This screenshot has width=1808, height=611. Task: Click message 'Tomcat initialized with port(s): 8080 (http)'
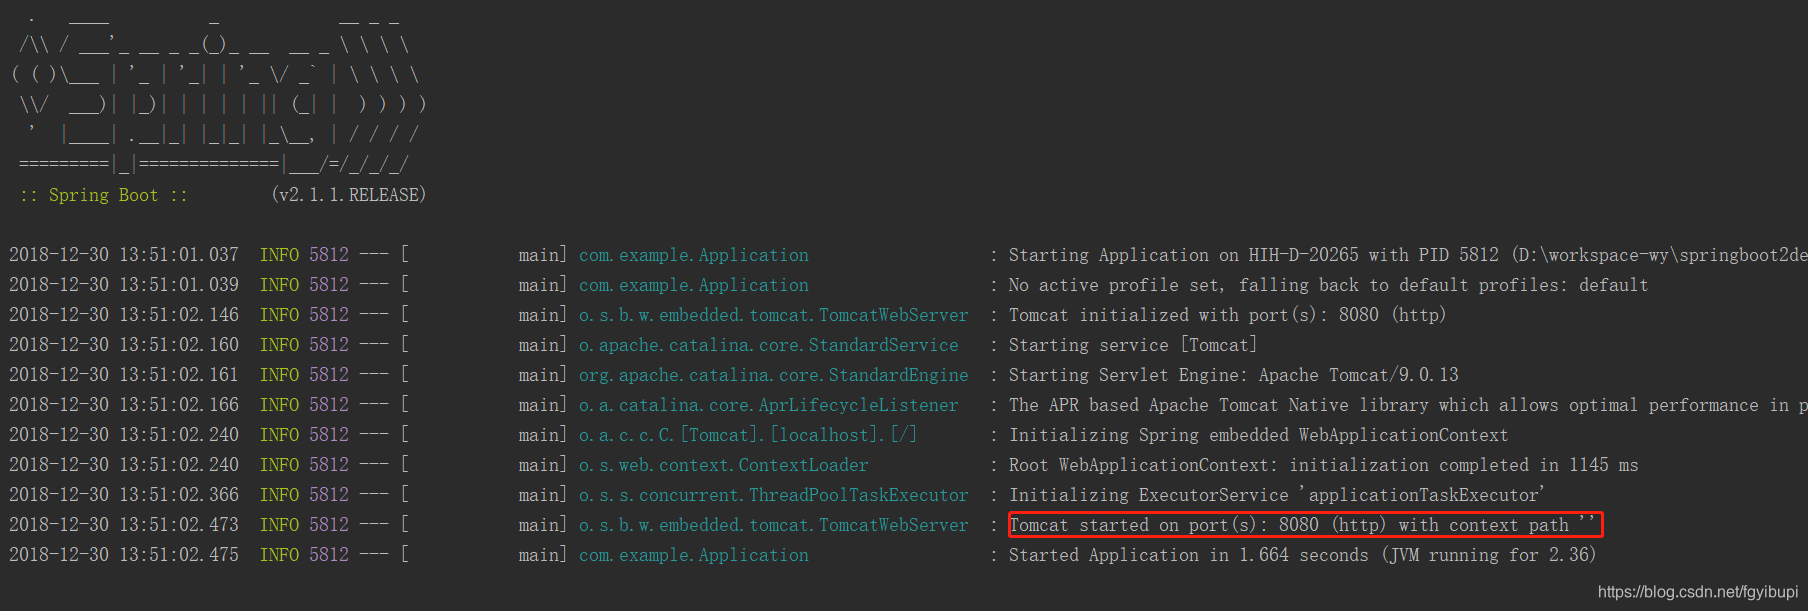1228,315
